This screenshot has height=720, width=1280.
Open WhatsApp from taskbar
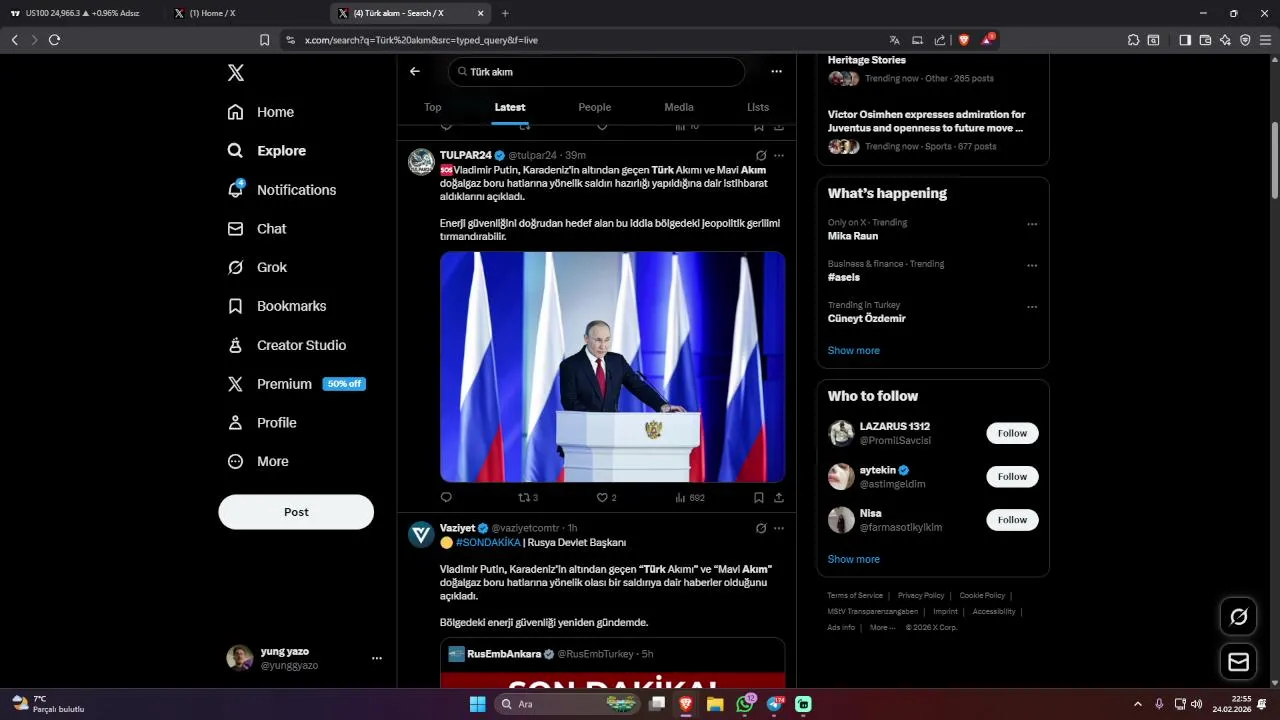pos(745,704)
